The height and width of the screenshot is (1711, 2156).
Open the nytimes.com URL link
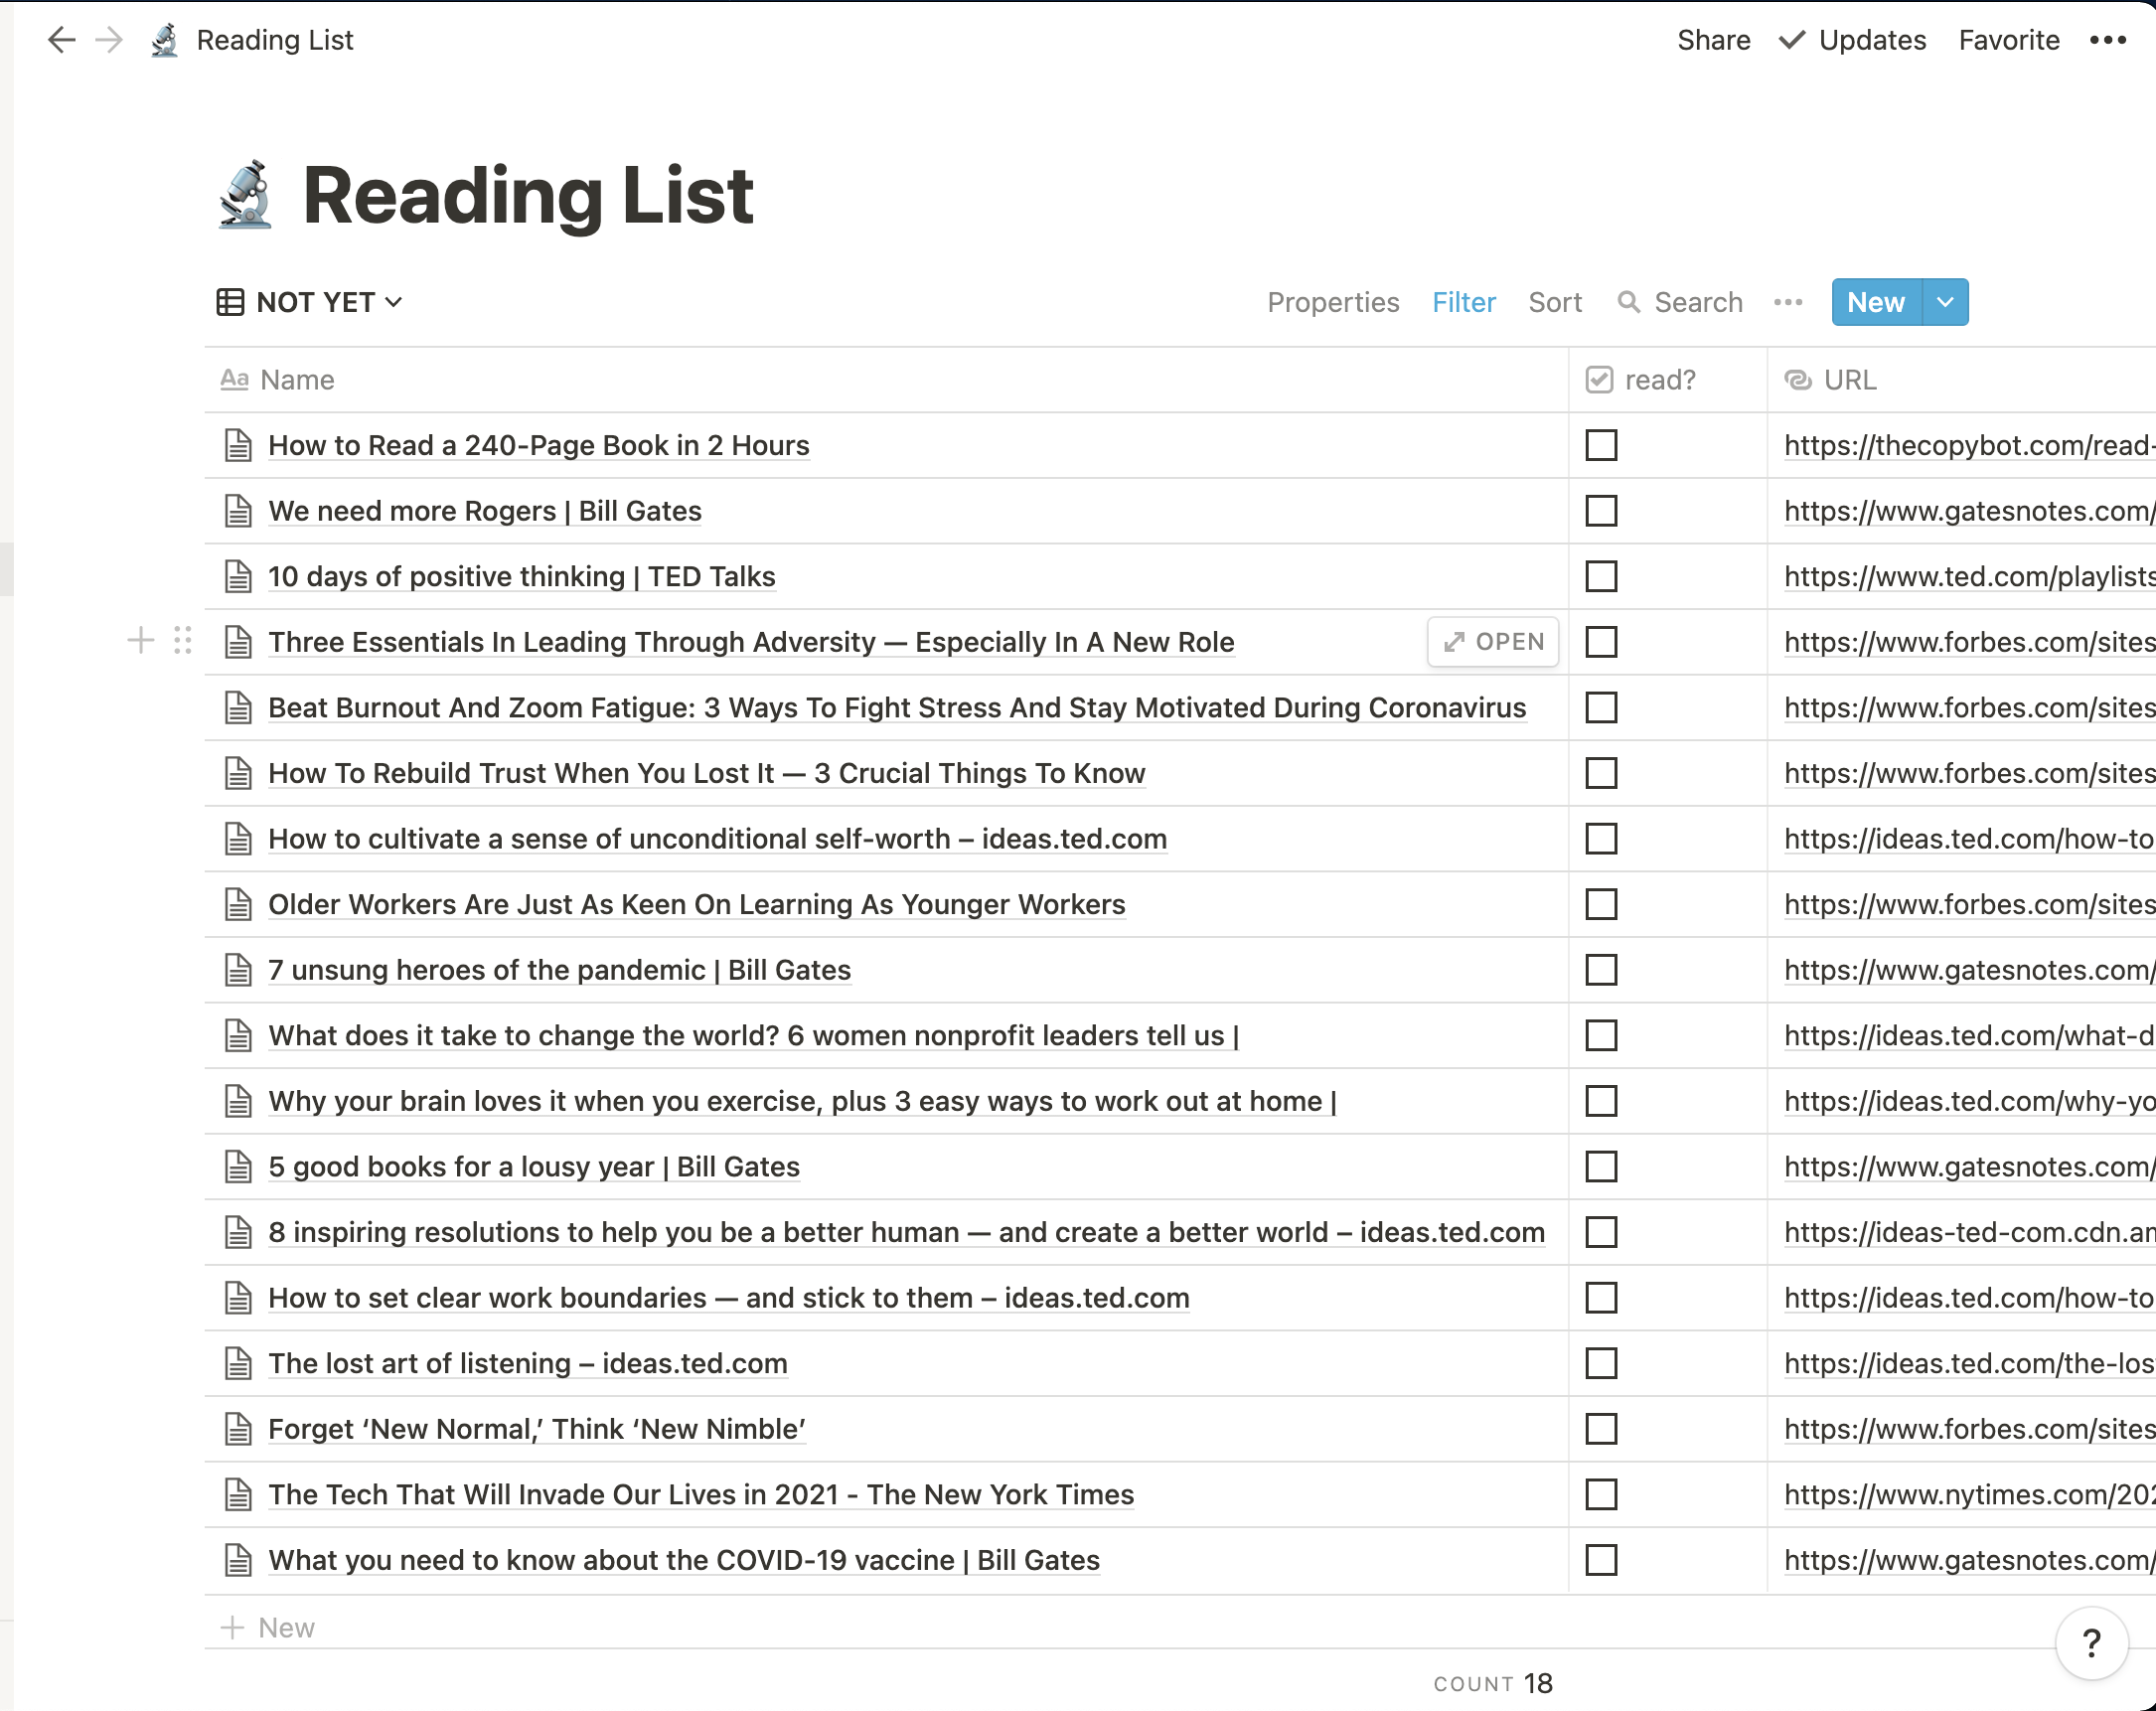pos(1969,1494)
